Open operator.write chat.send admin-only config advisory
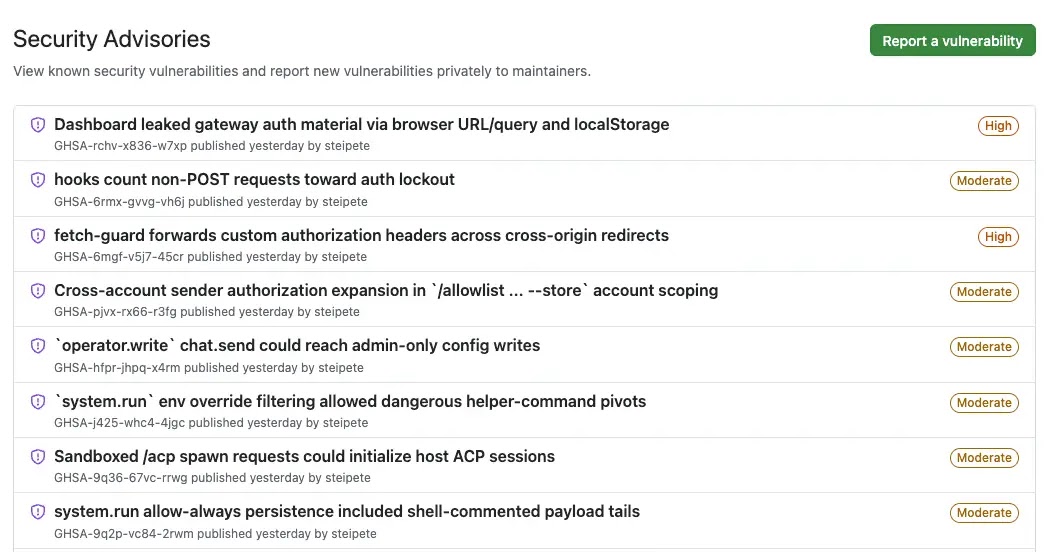This screenshot has height=552, width=1051. click(297, 346)
